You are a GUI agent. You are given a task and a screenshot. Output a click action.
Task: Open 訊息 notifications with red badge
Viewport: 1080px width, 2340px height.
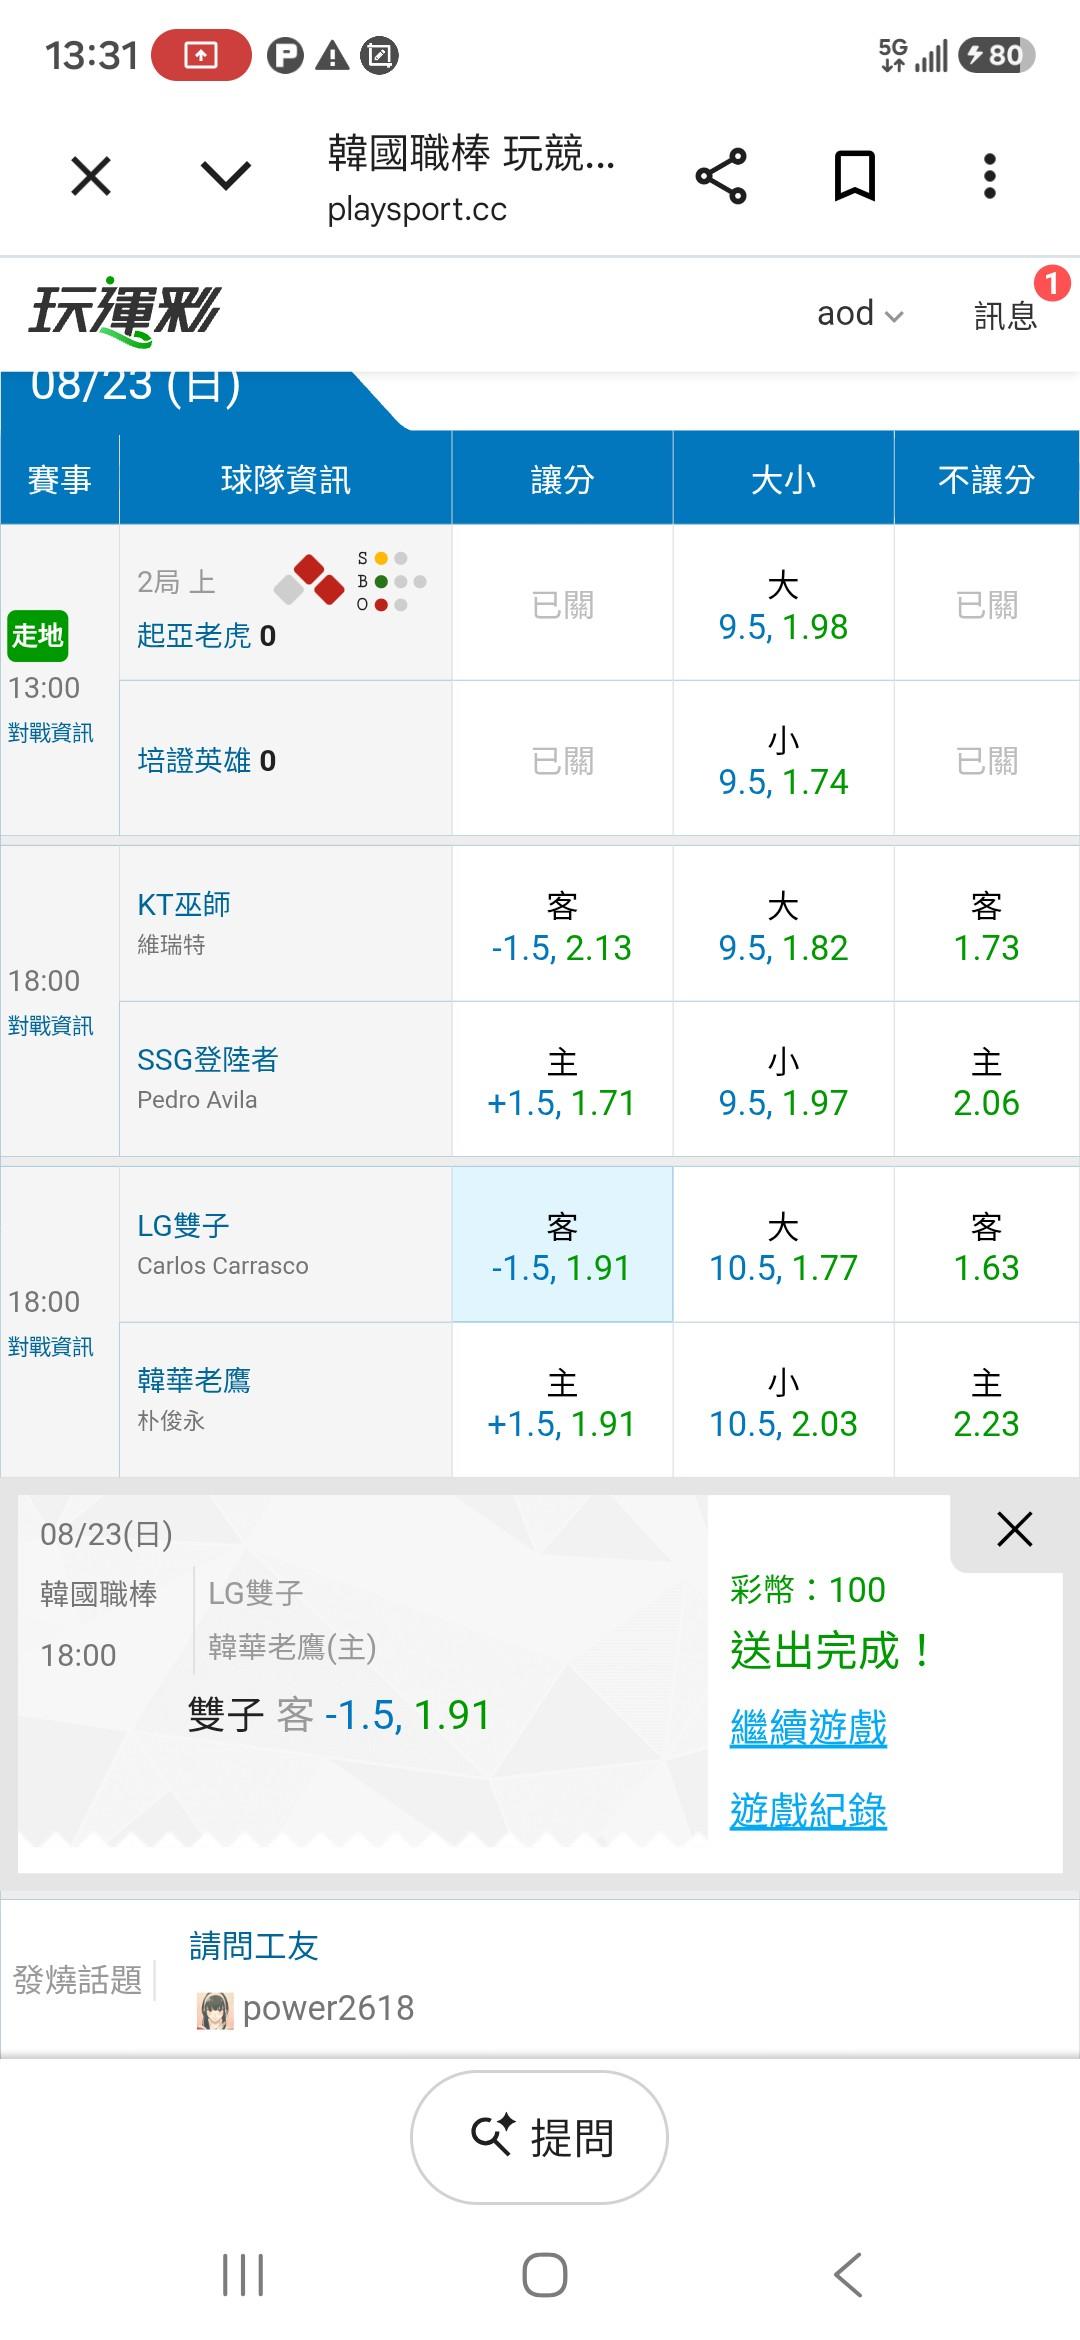point(1005,314)
